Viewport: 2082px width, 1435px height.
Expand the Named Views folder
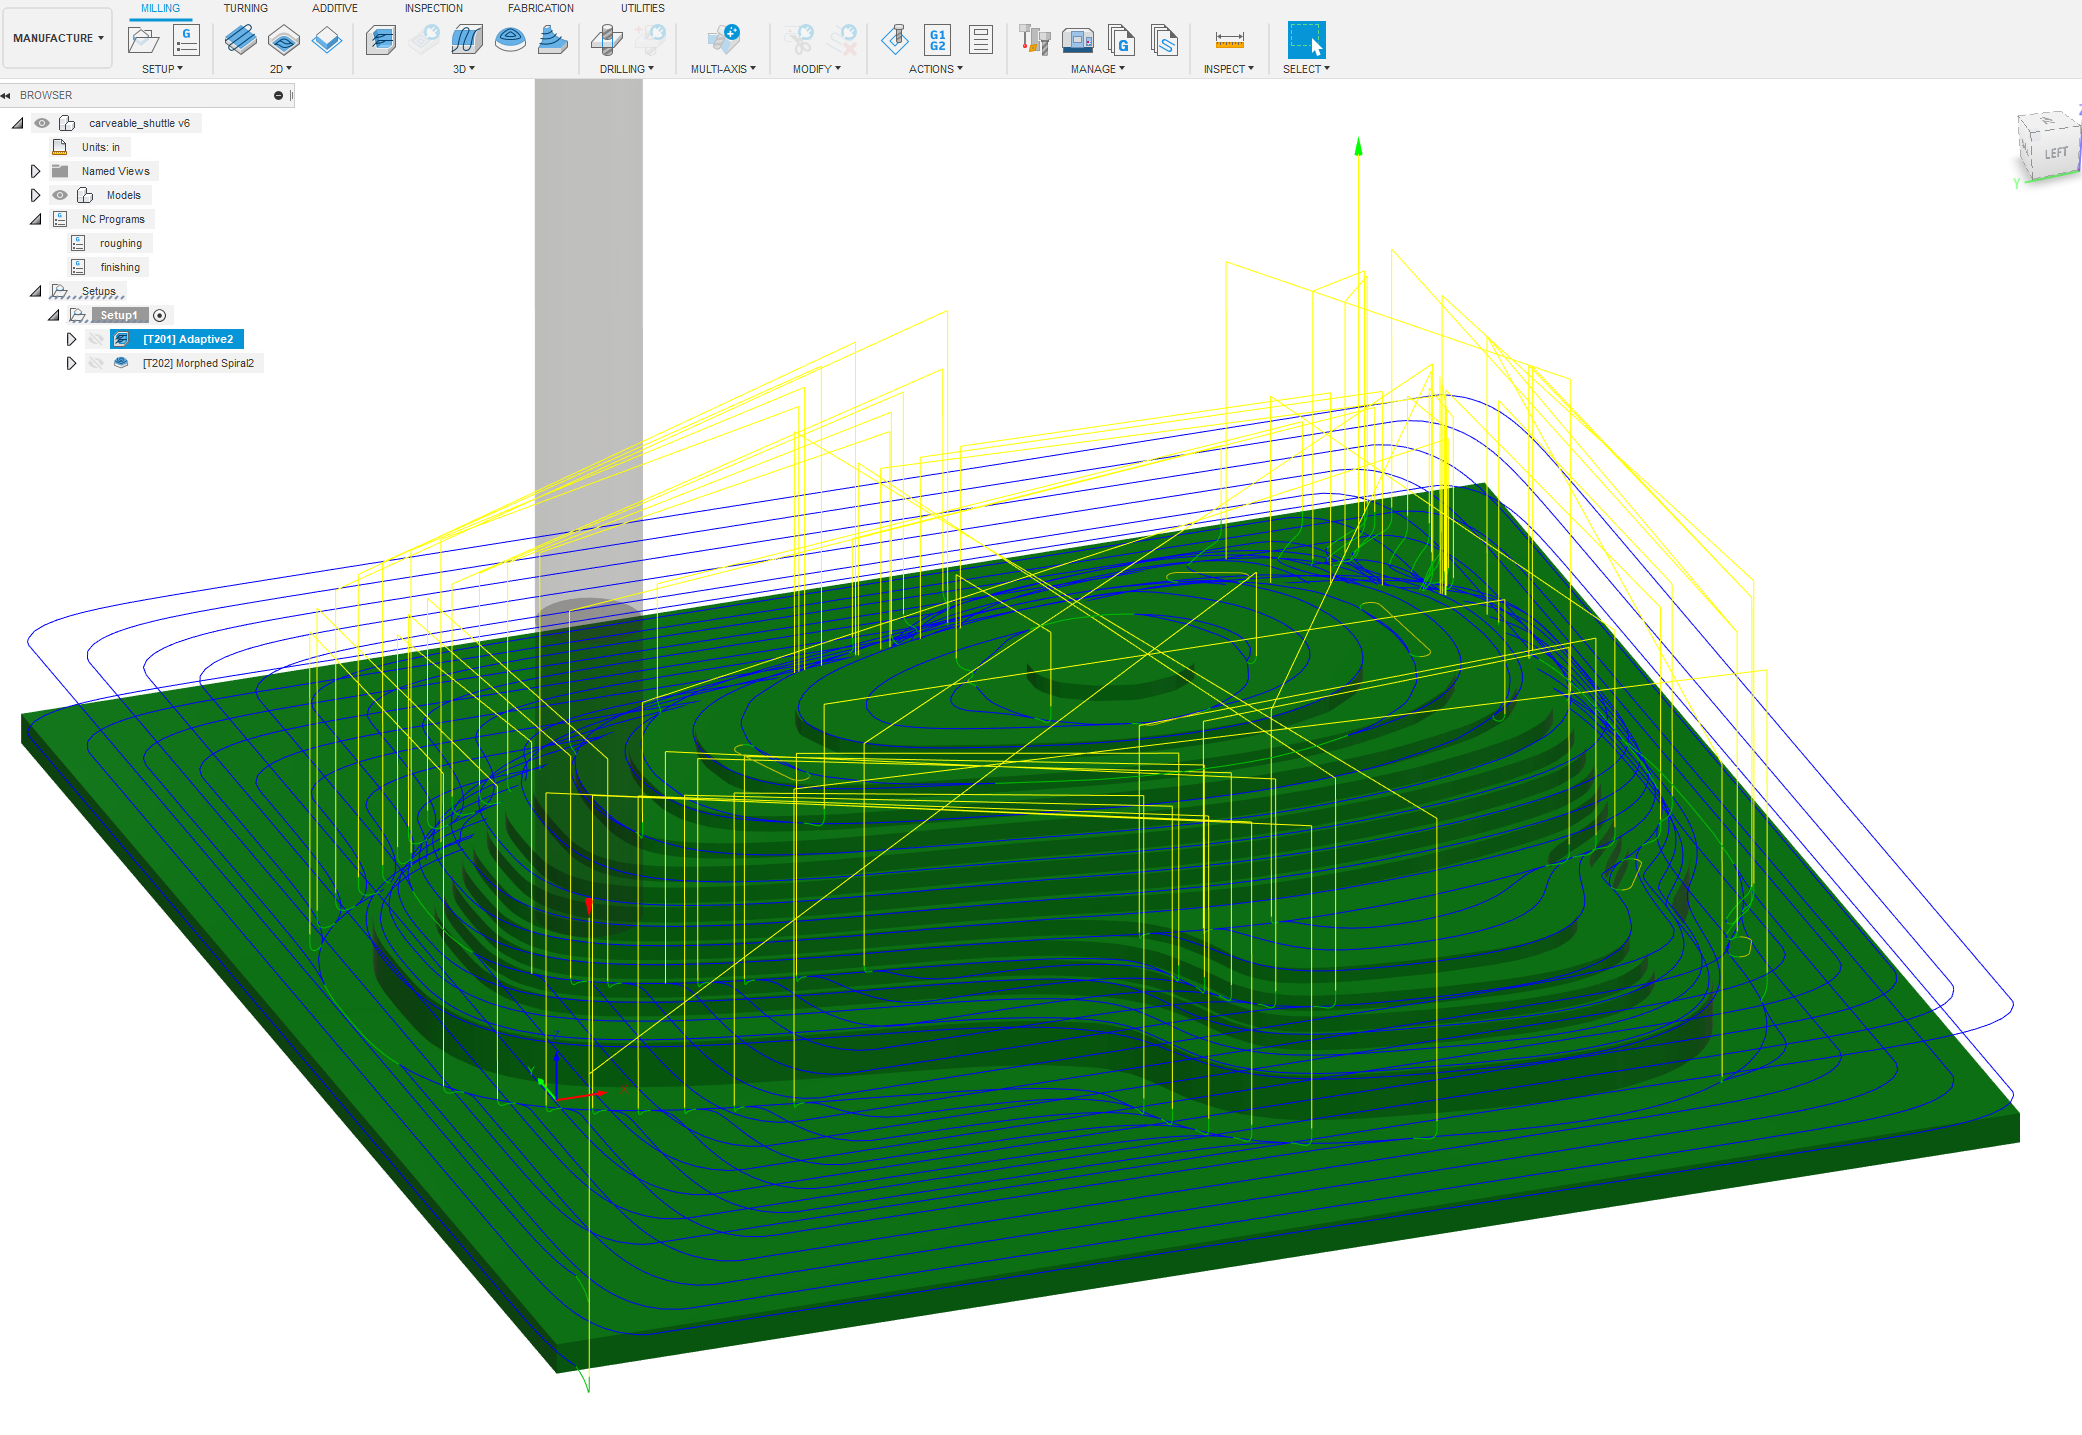pyautogui.click(x=35, y=171)
